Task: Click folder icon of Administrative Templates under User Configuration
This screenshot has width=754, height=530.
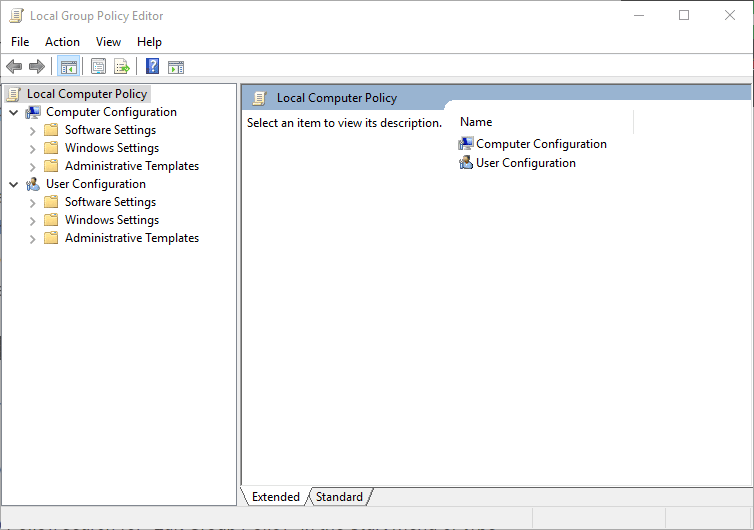Action: click(51, 238)
